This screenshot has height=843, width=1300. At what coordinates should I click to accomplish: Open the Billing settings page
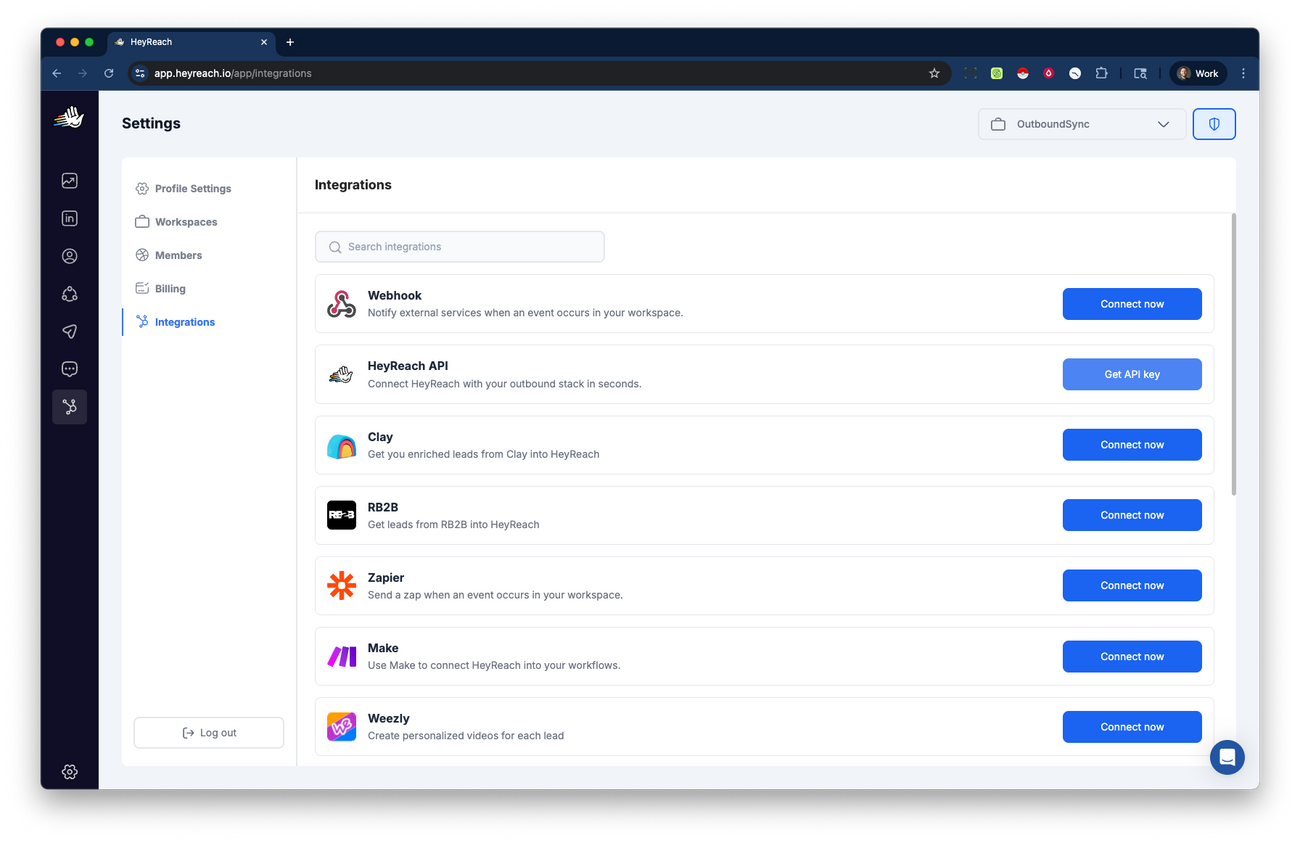172,288
